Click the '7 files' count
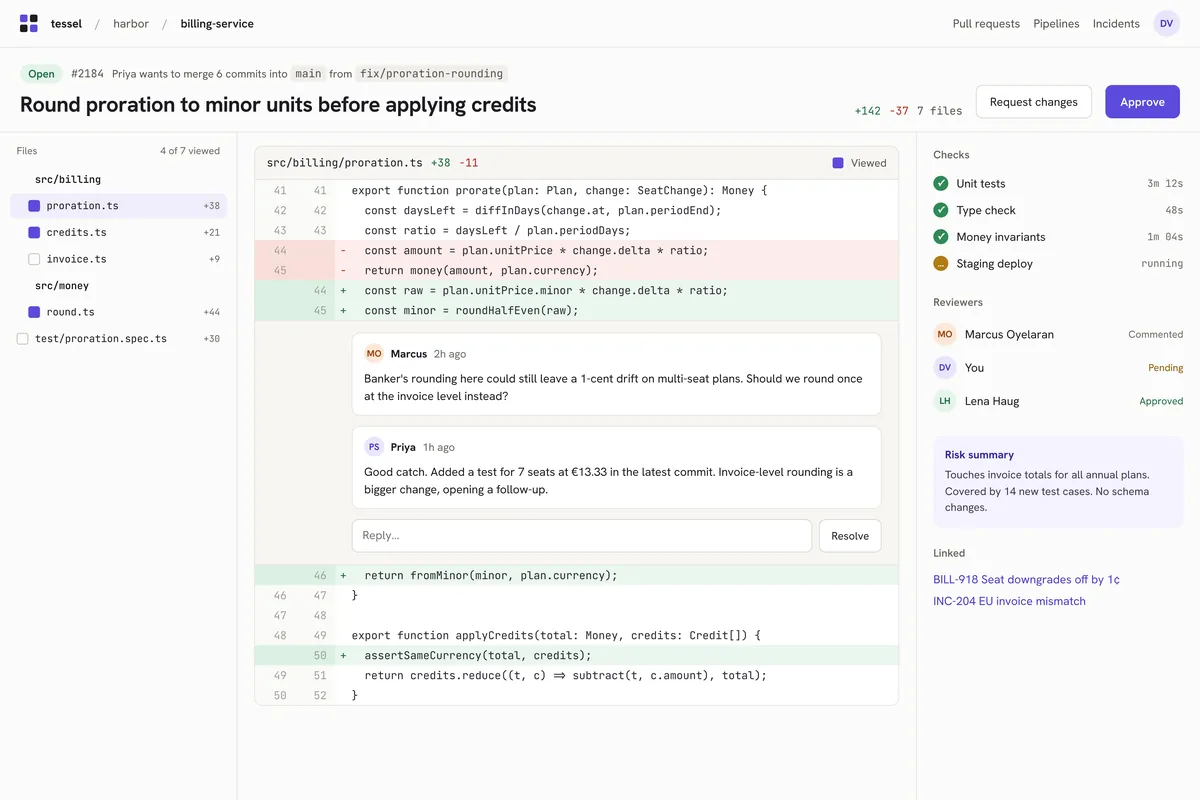1200x800 pixels. coord(940,111)
